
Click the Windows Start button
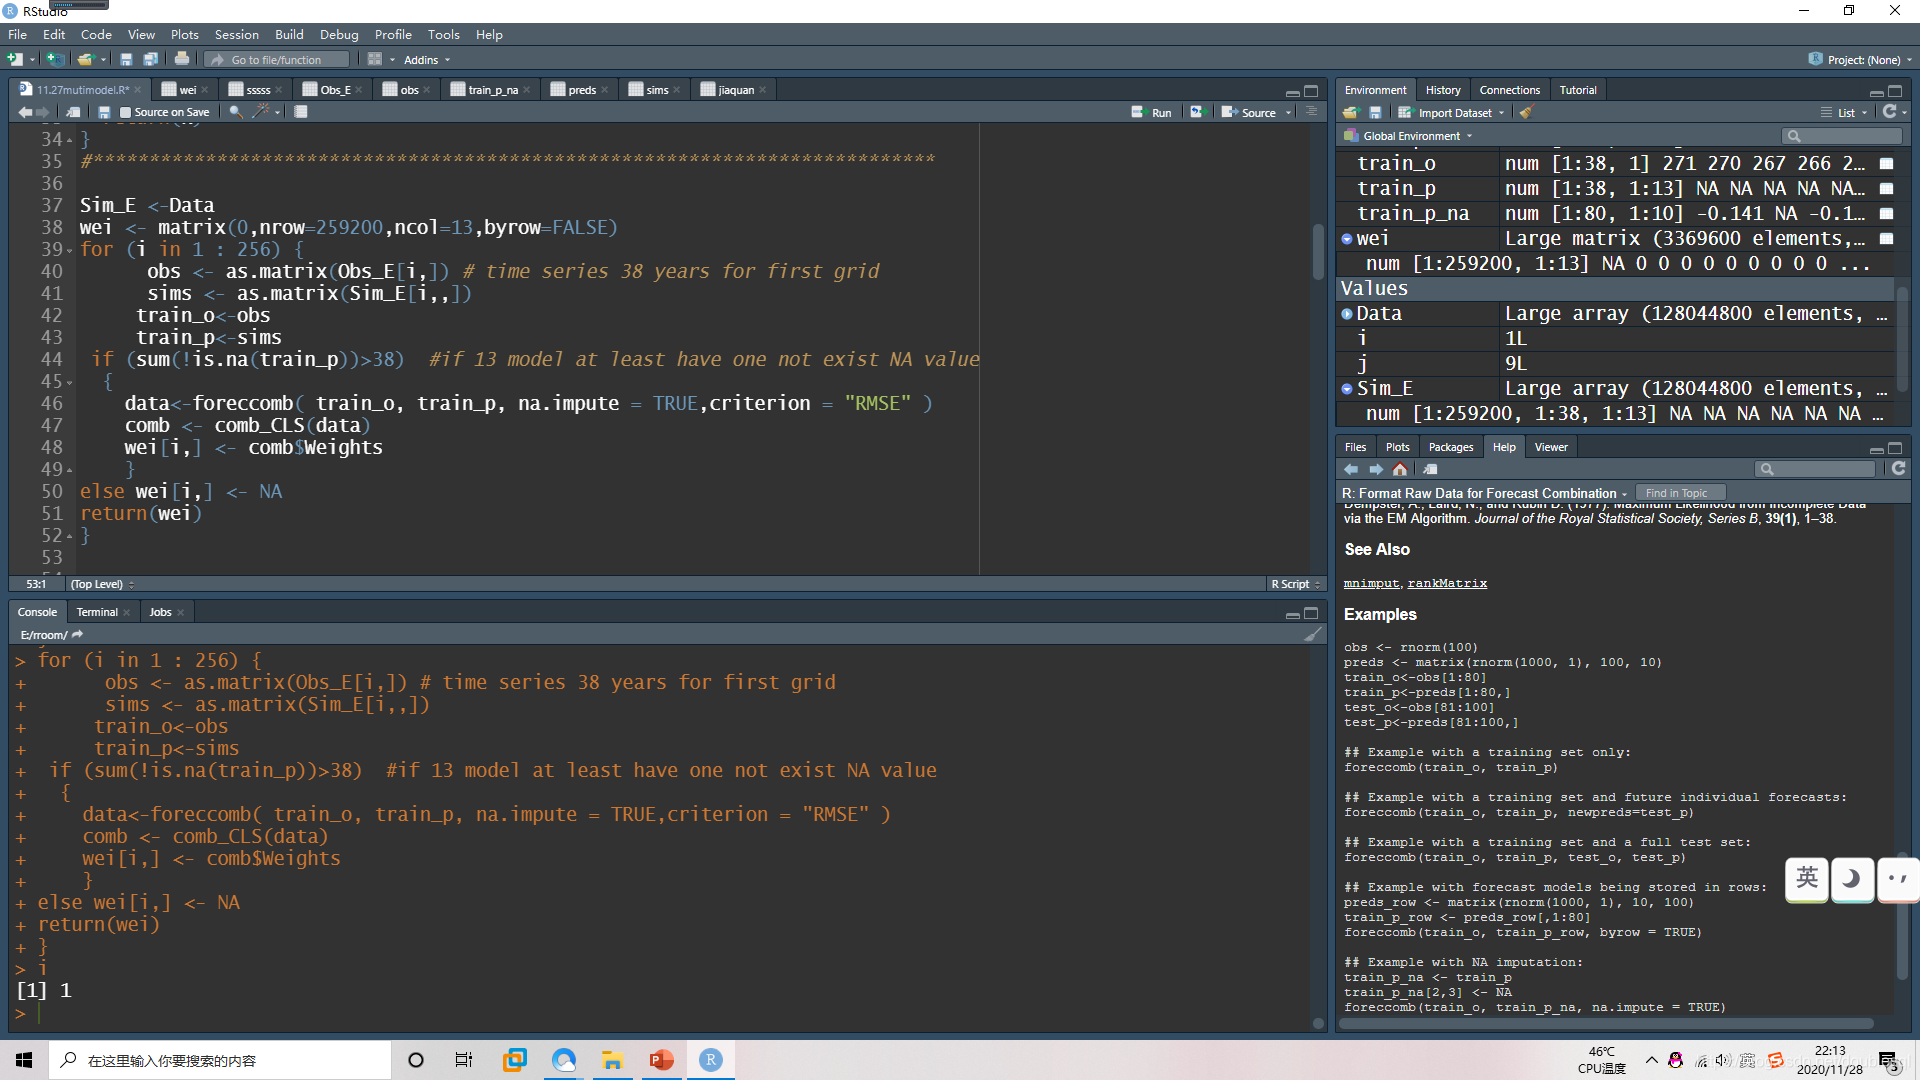point(24,1060)
